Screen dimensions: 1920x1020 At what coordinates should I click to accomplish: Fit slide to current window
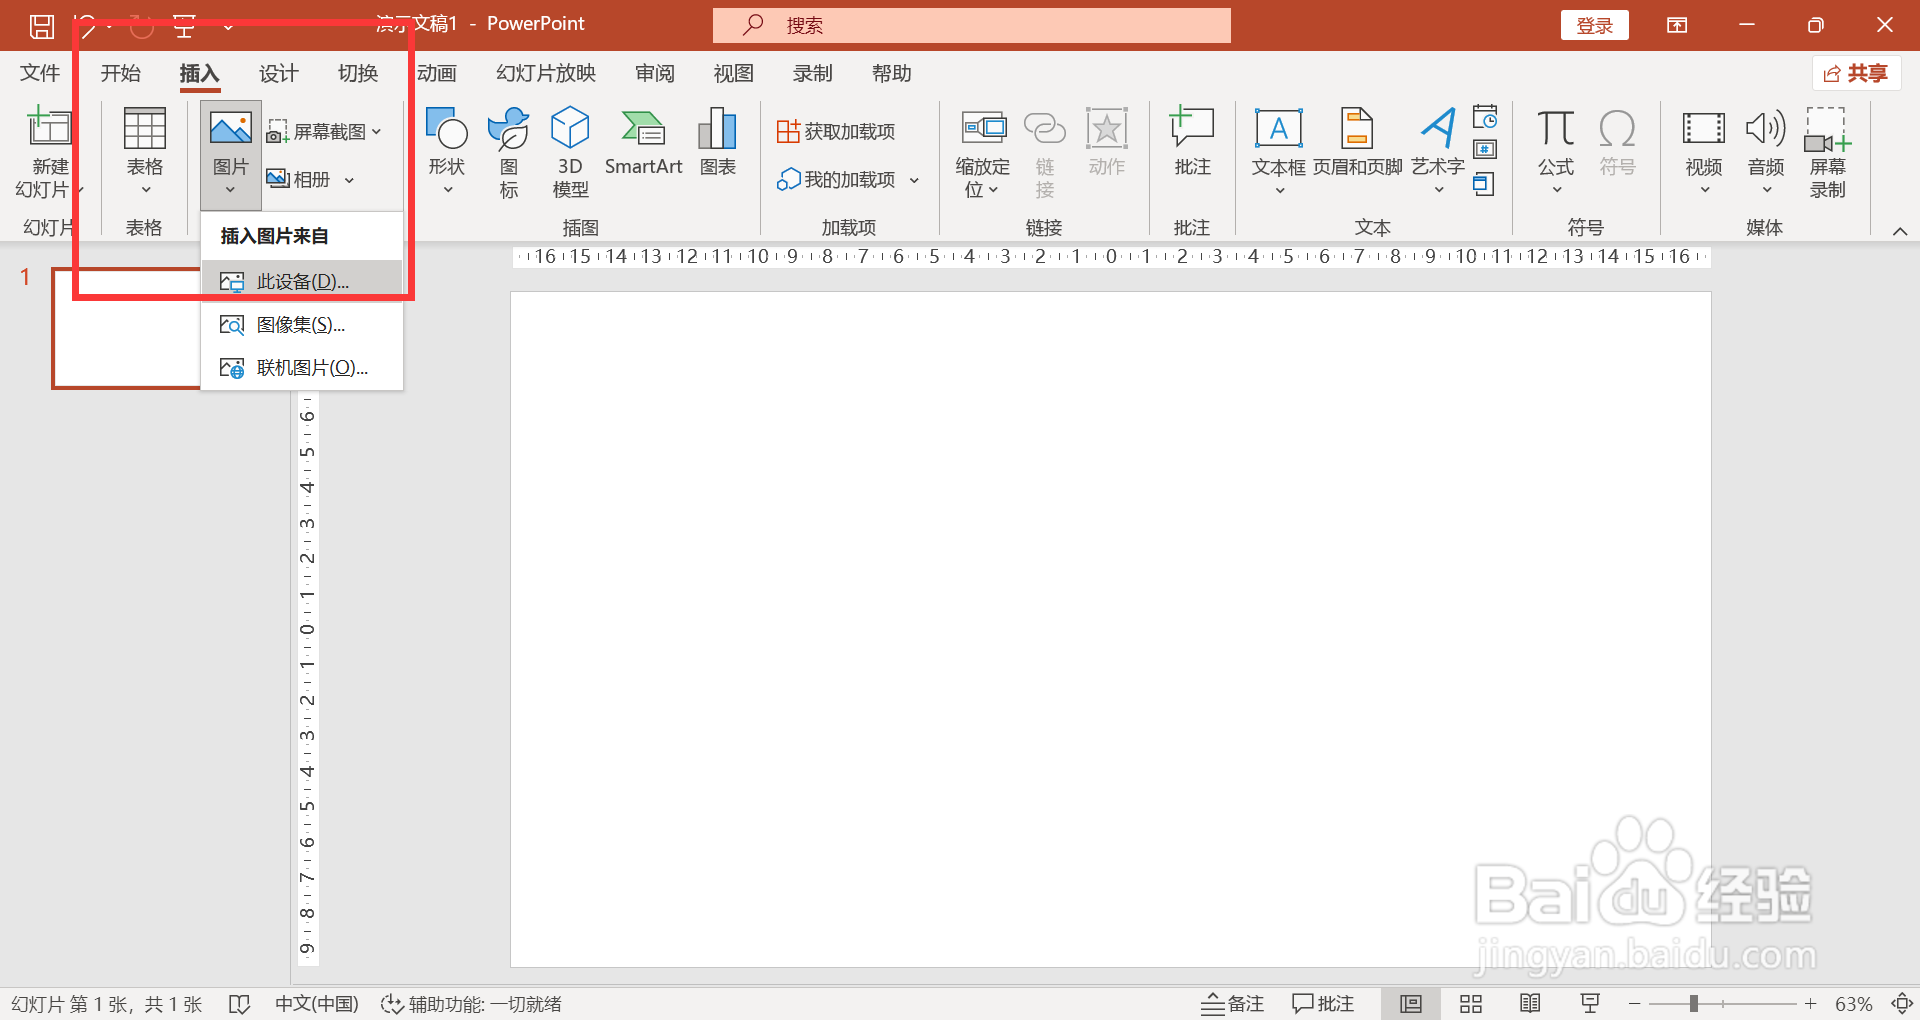1902,1004
